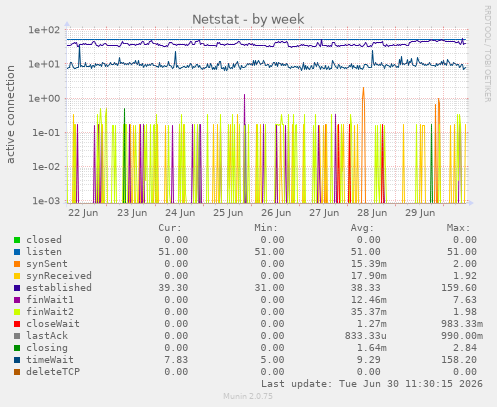Click the '27 Jun' x-axis date label
The width and height of the screenshot is (497, 407).
[x=324, y=213]
